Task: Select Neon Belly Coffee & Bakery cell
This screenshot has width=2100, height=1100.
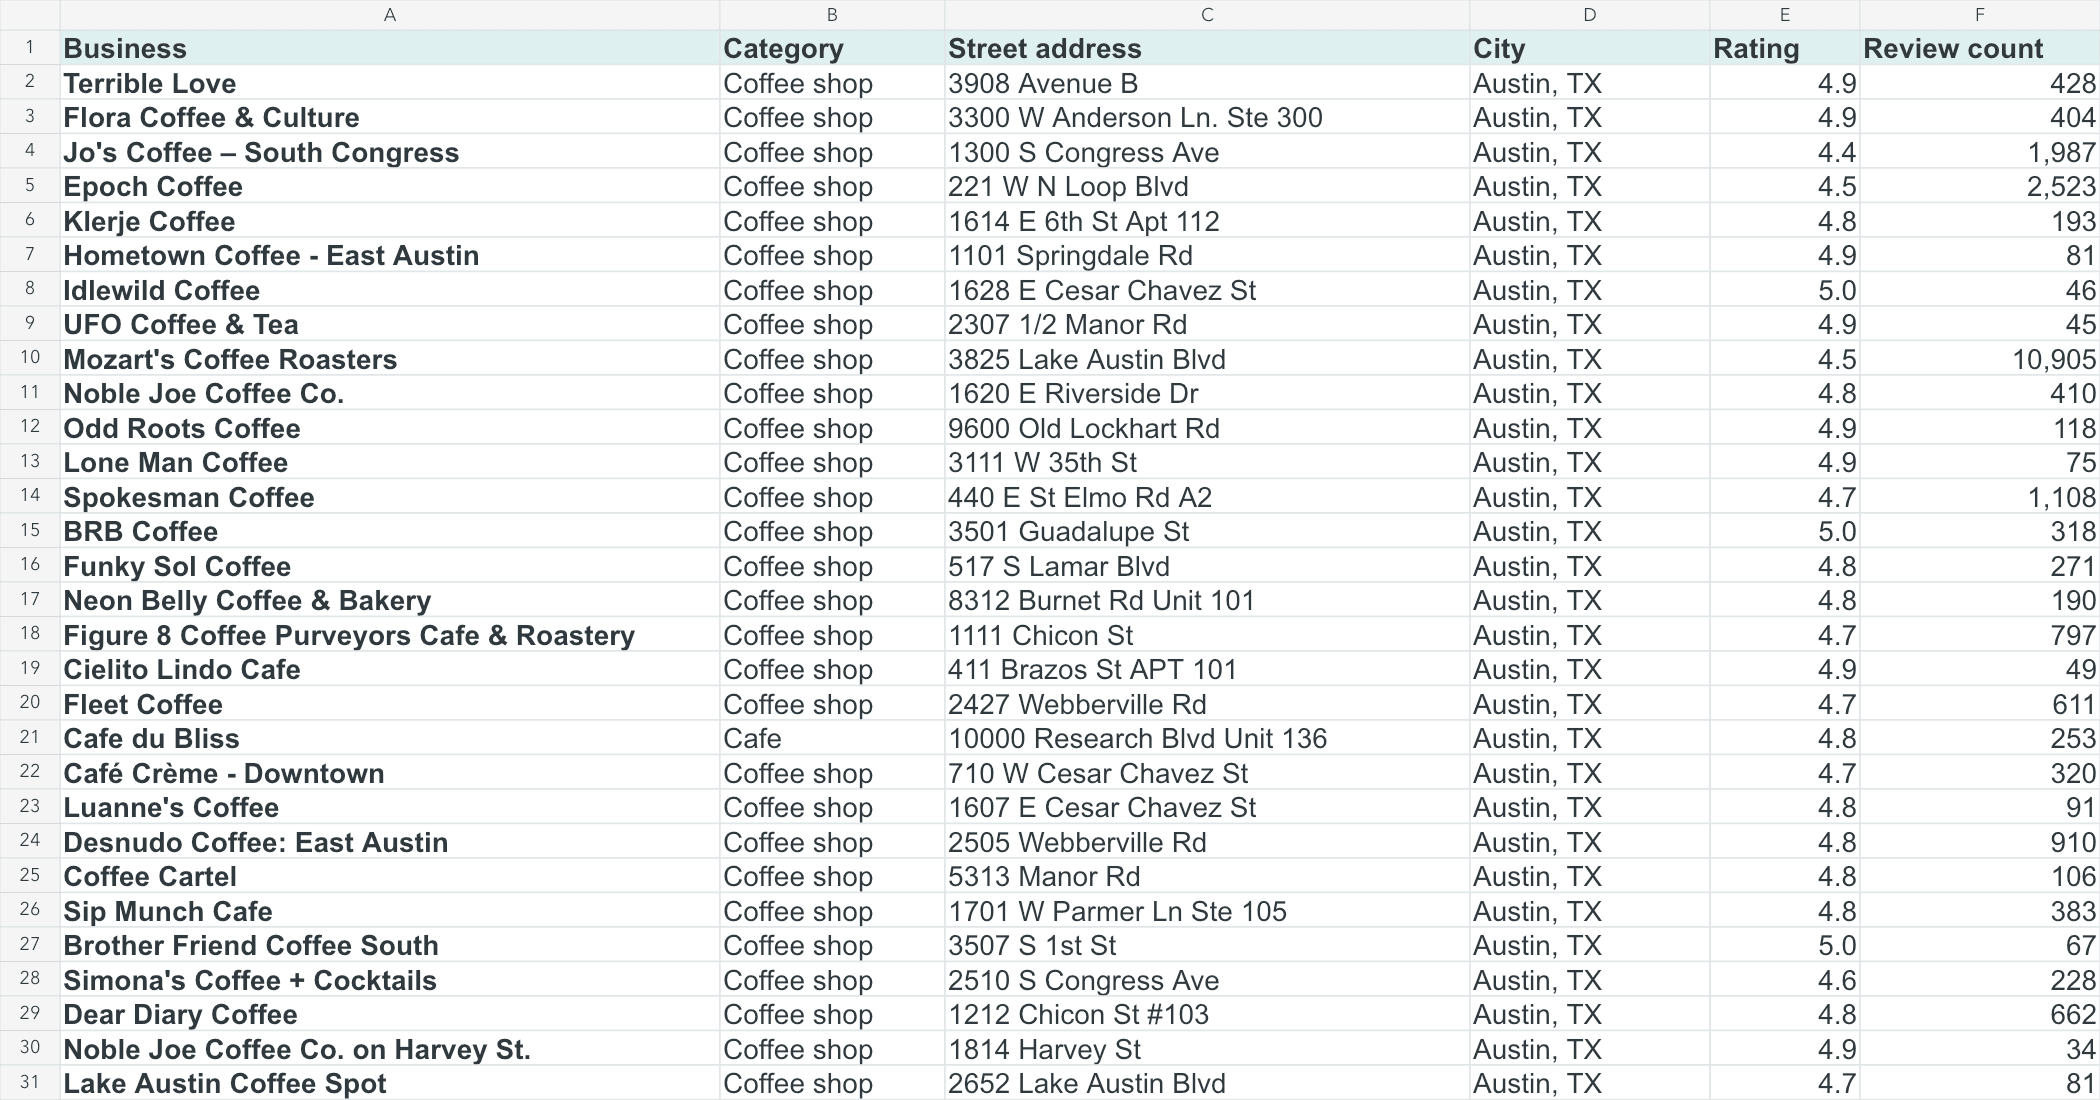Action: (x=390, y=600)
